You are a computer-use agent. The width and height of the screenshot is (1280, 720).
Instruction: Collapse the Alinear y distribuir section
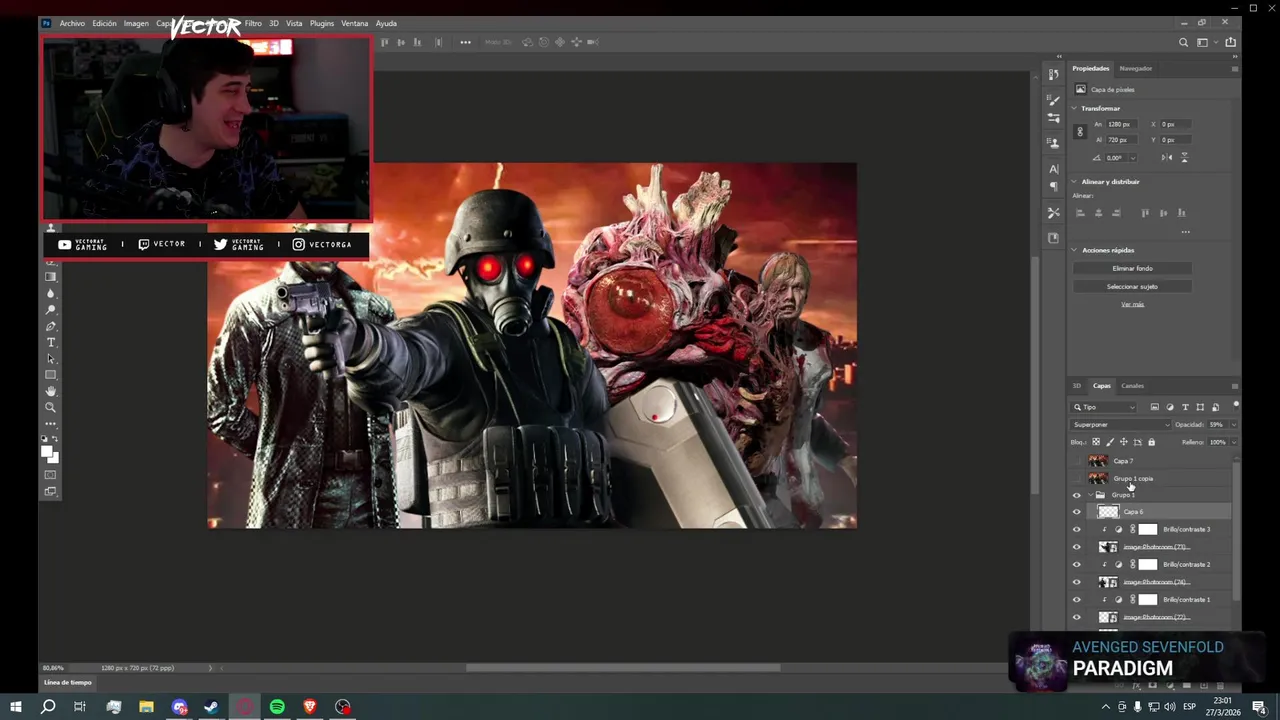coord(1074,182)
